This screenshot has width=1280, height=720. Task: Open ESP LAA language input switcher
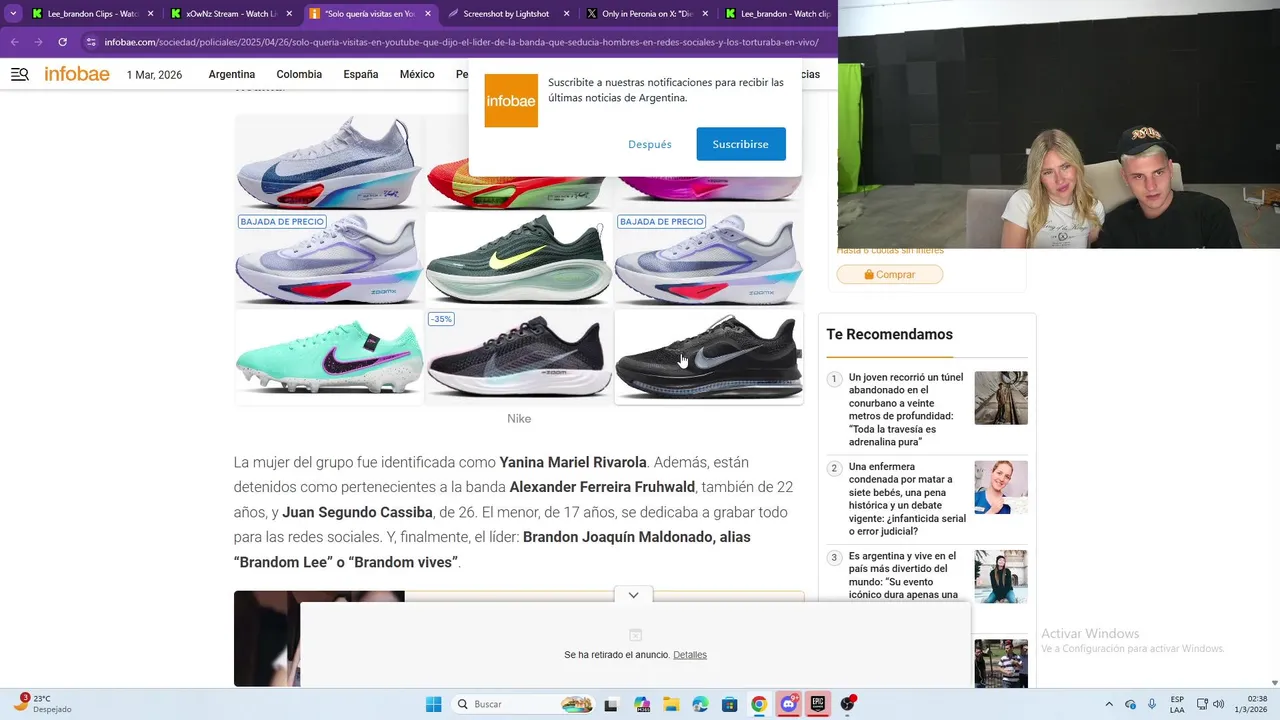click(1177, 704)
